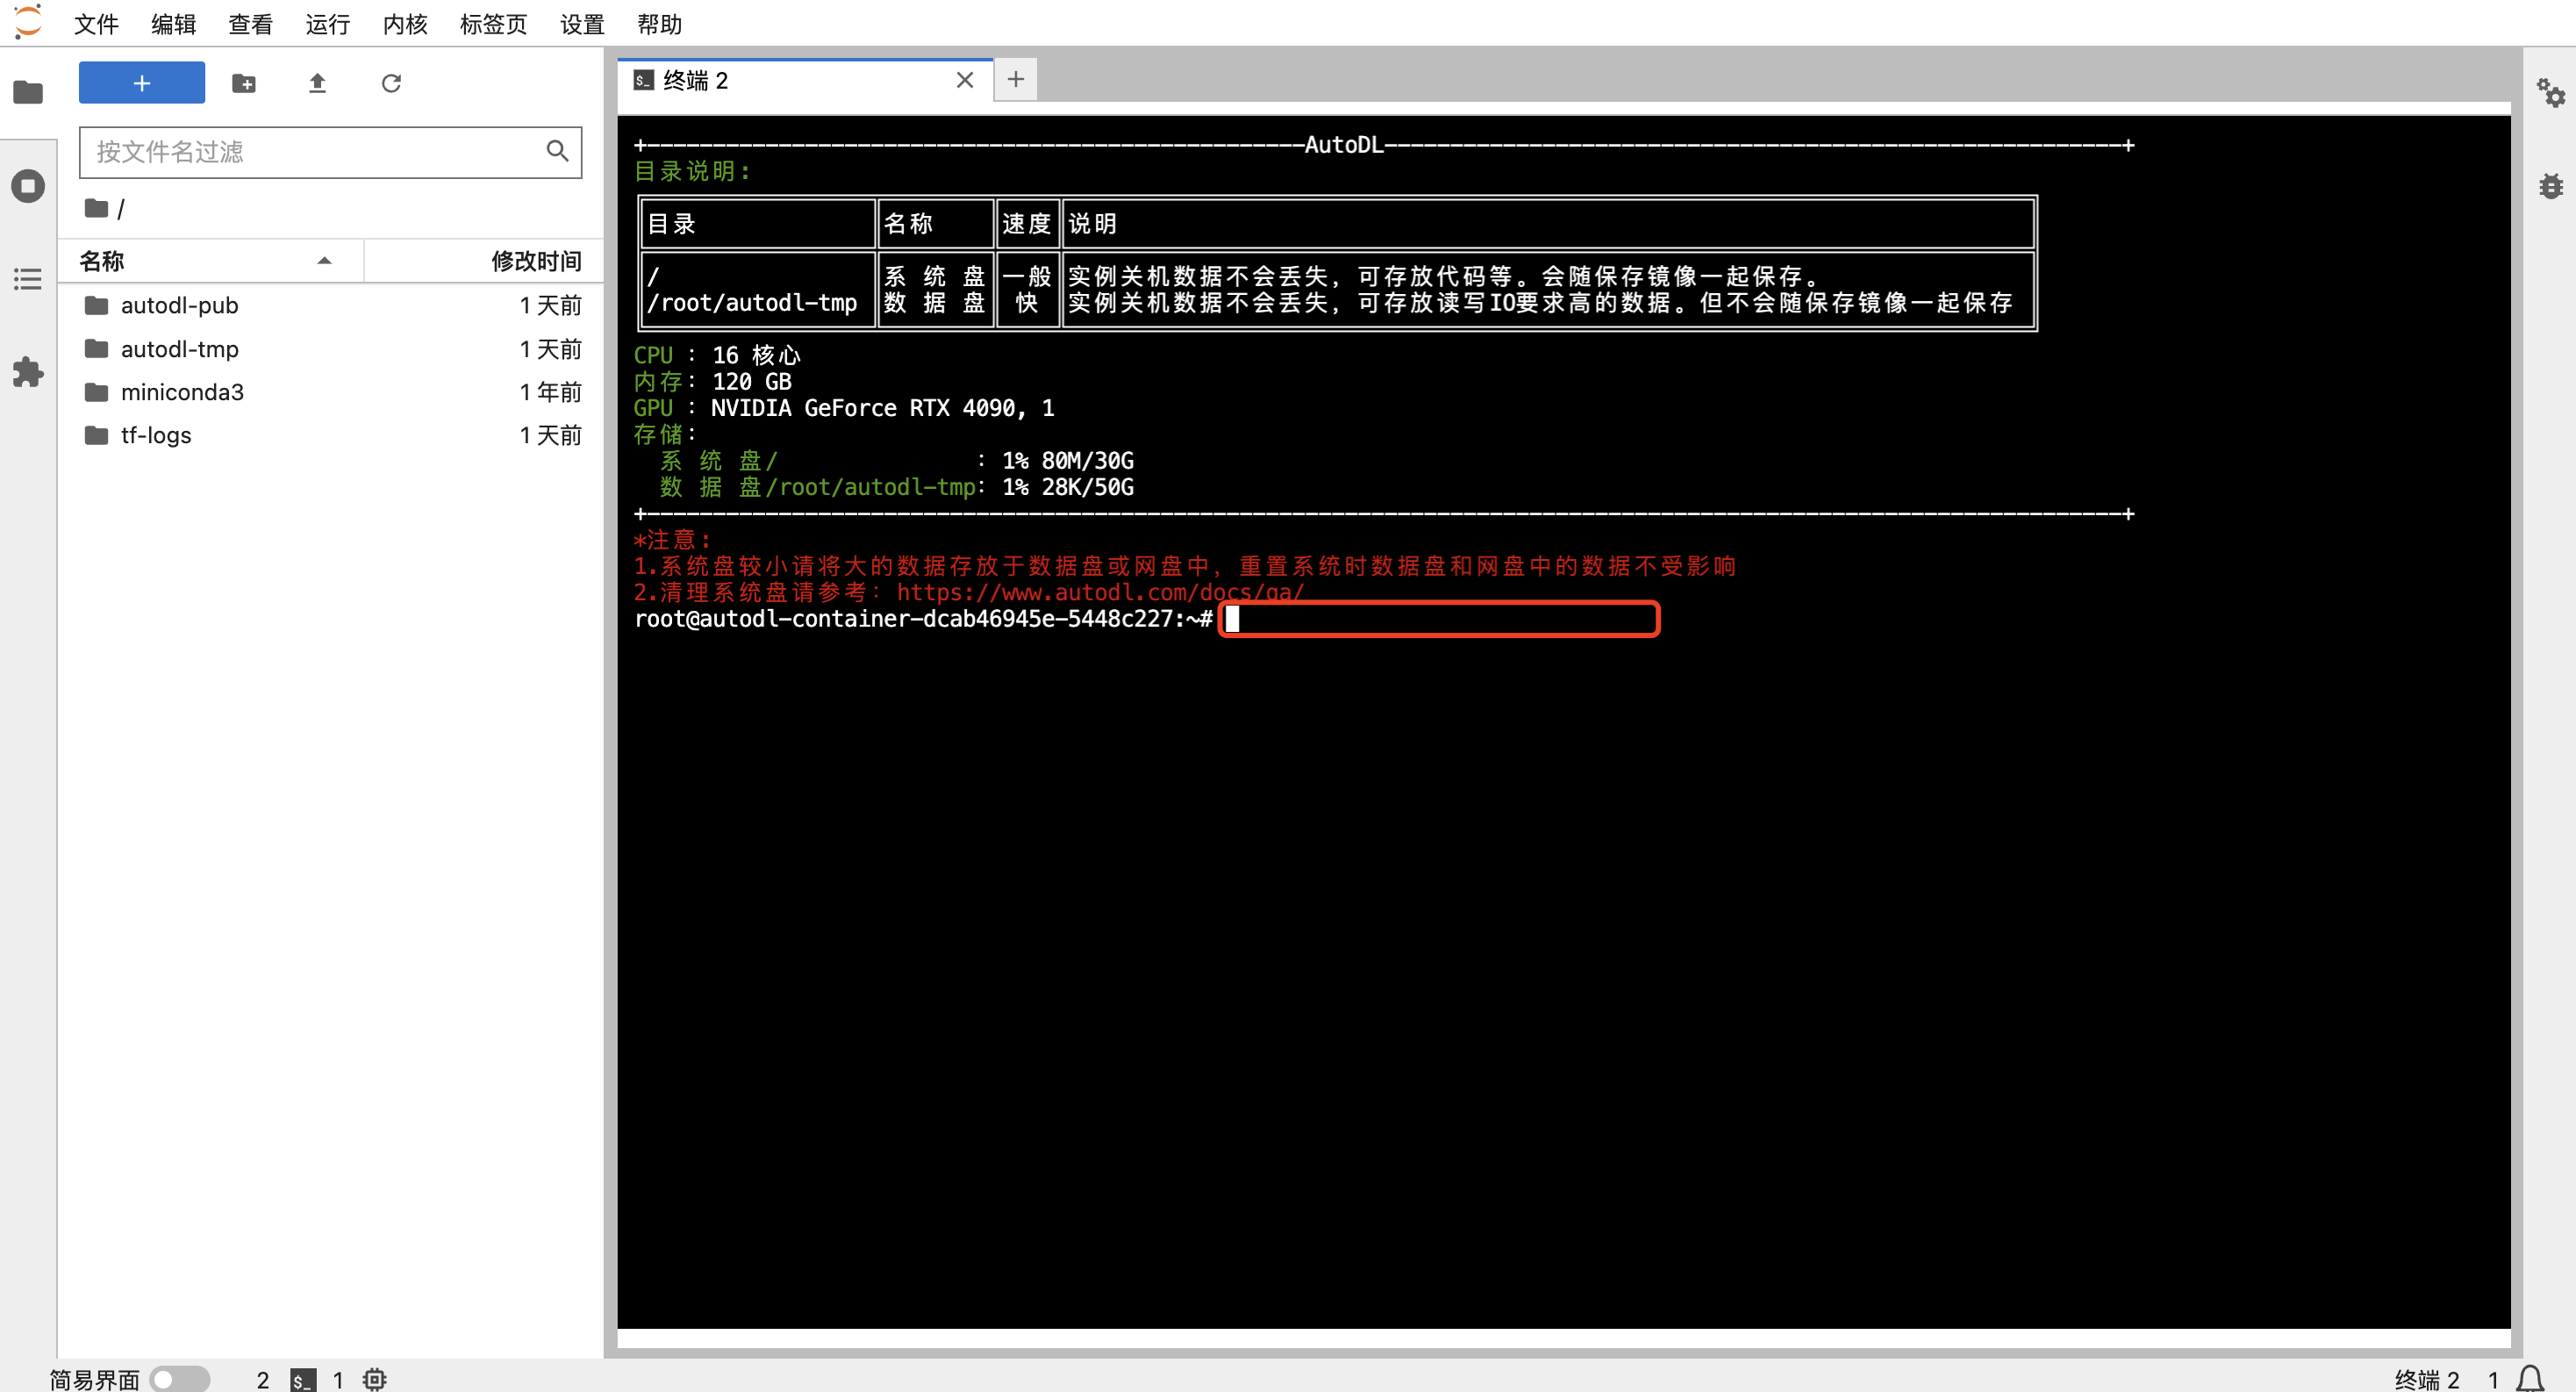Viewport: 2576px width, 1392px height.
Task: Open the table of contents panel
Action: click(x=27, y=279)
